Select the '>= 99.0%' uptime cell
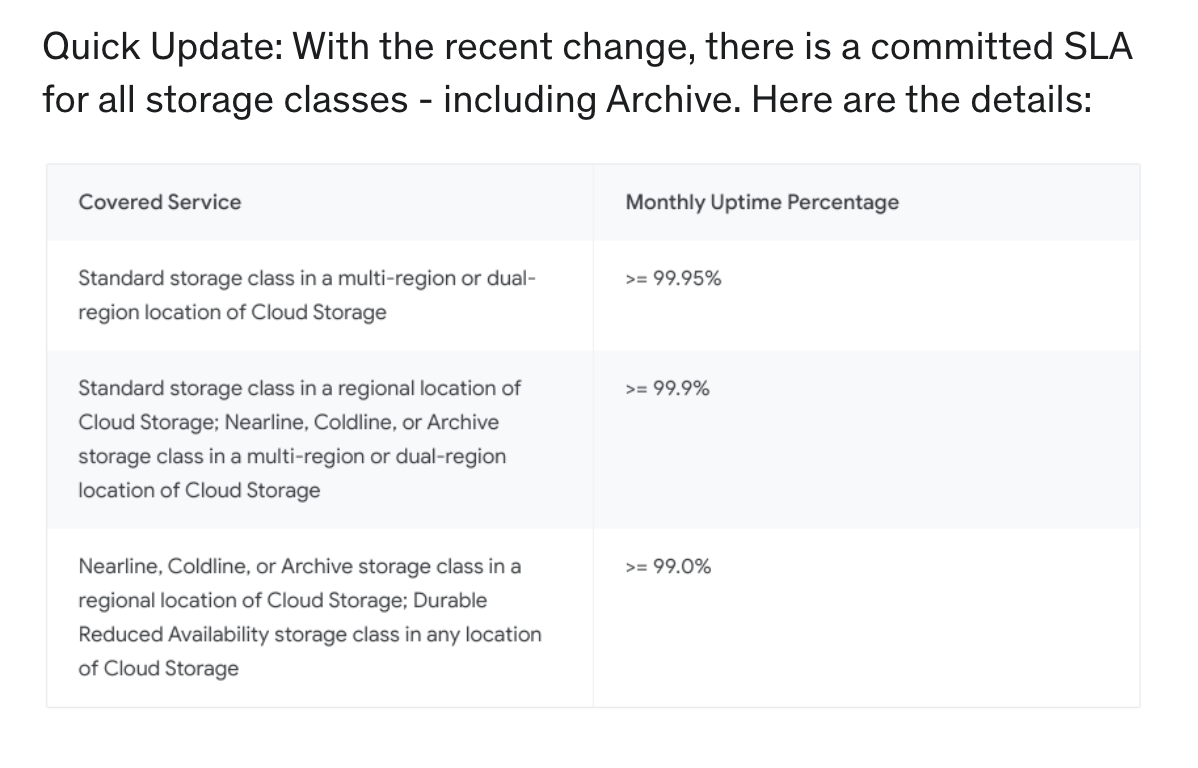This screenshot has width=1198, height=768. [x=668, y=567]
